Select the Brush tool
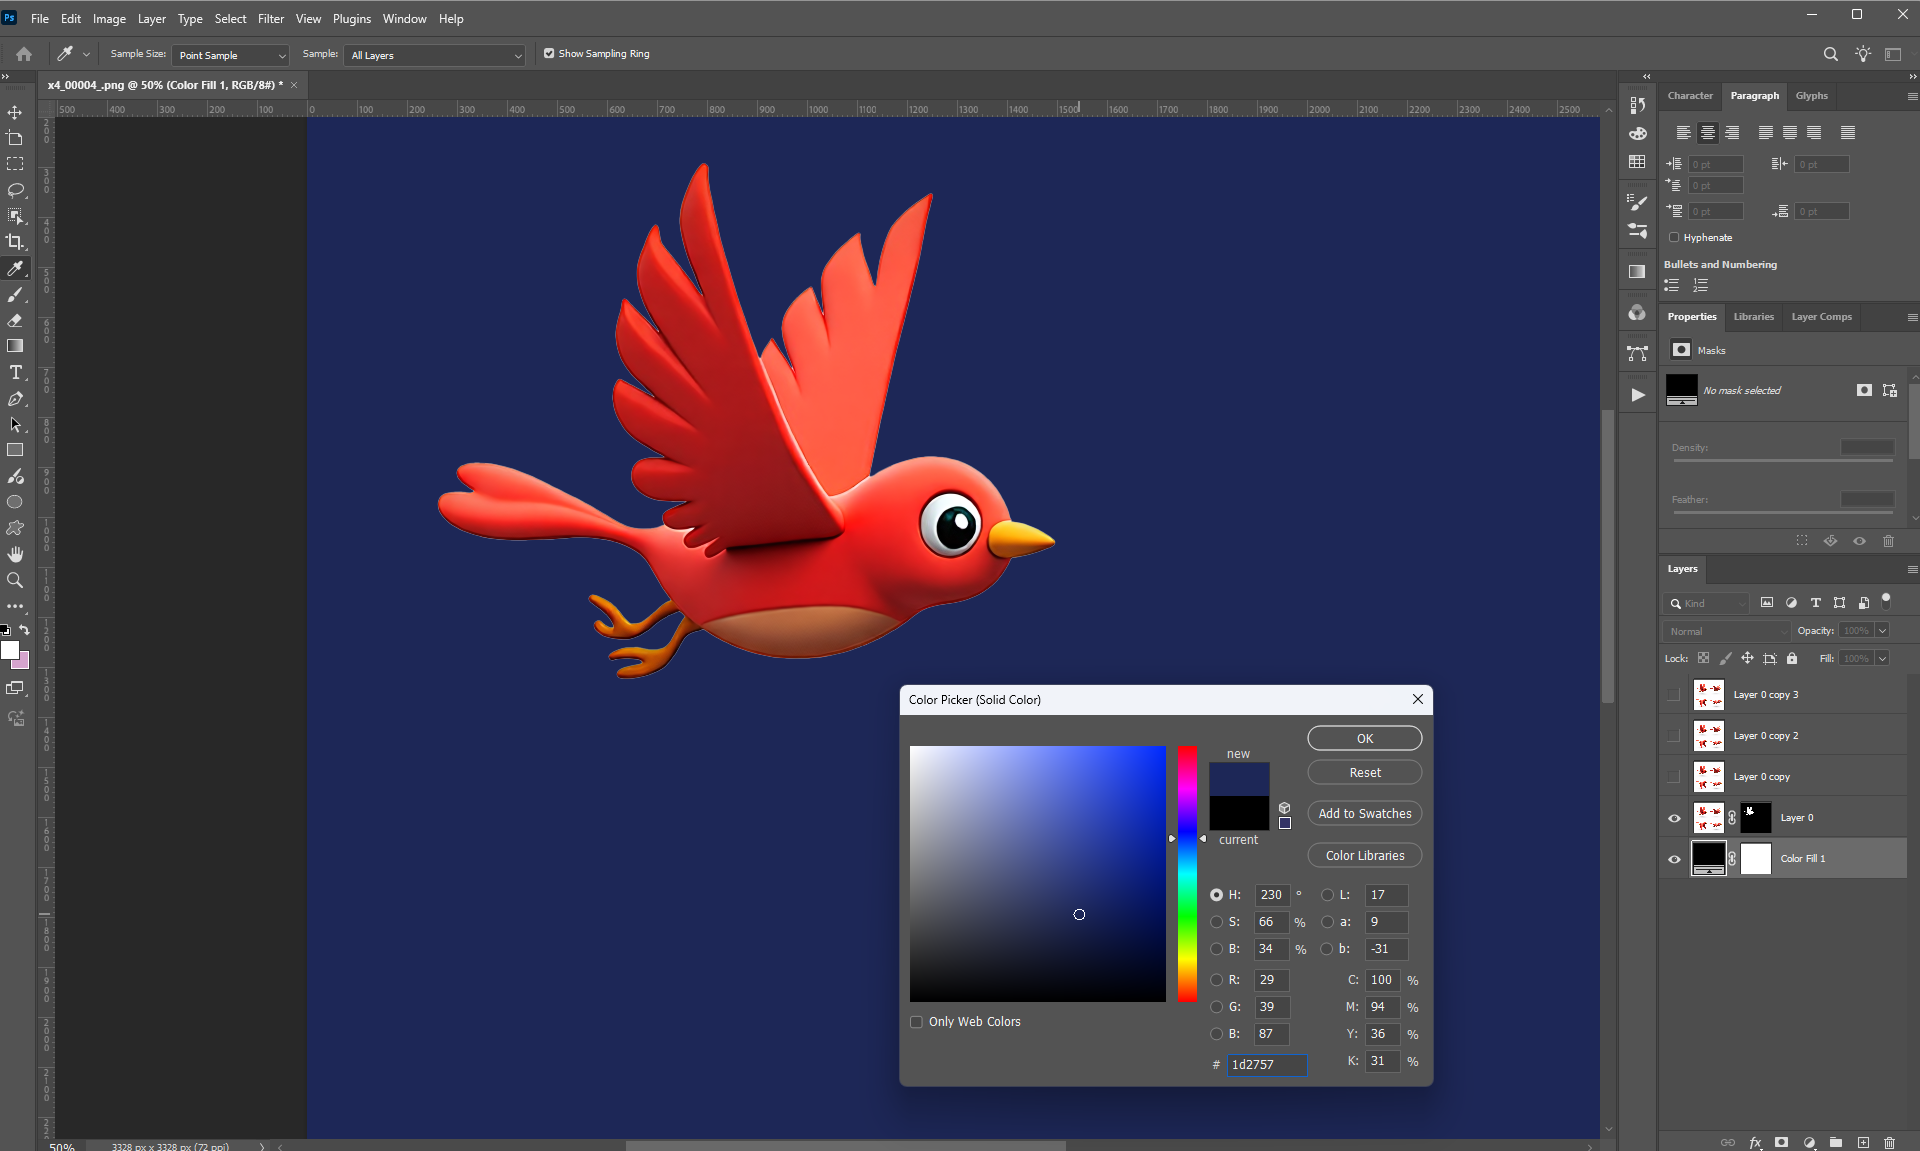 tap(15, 295)
